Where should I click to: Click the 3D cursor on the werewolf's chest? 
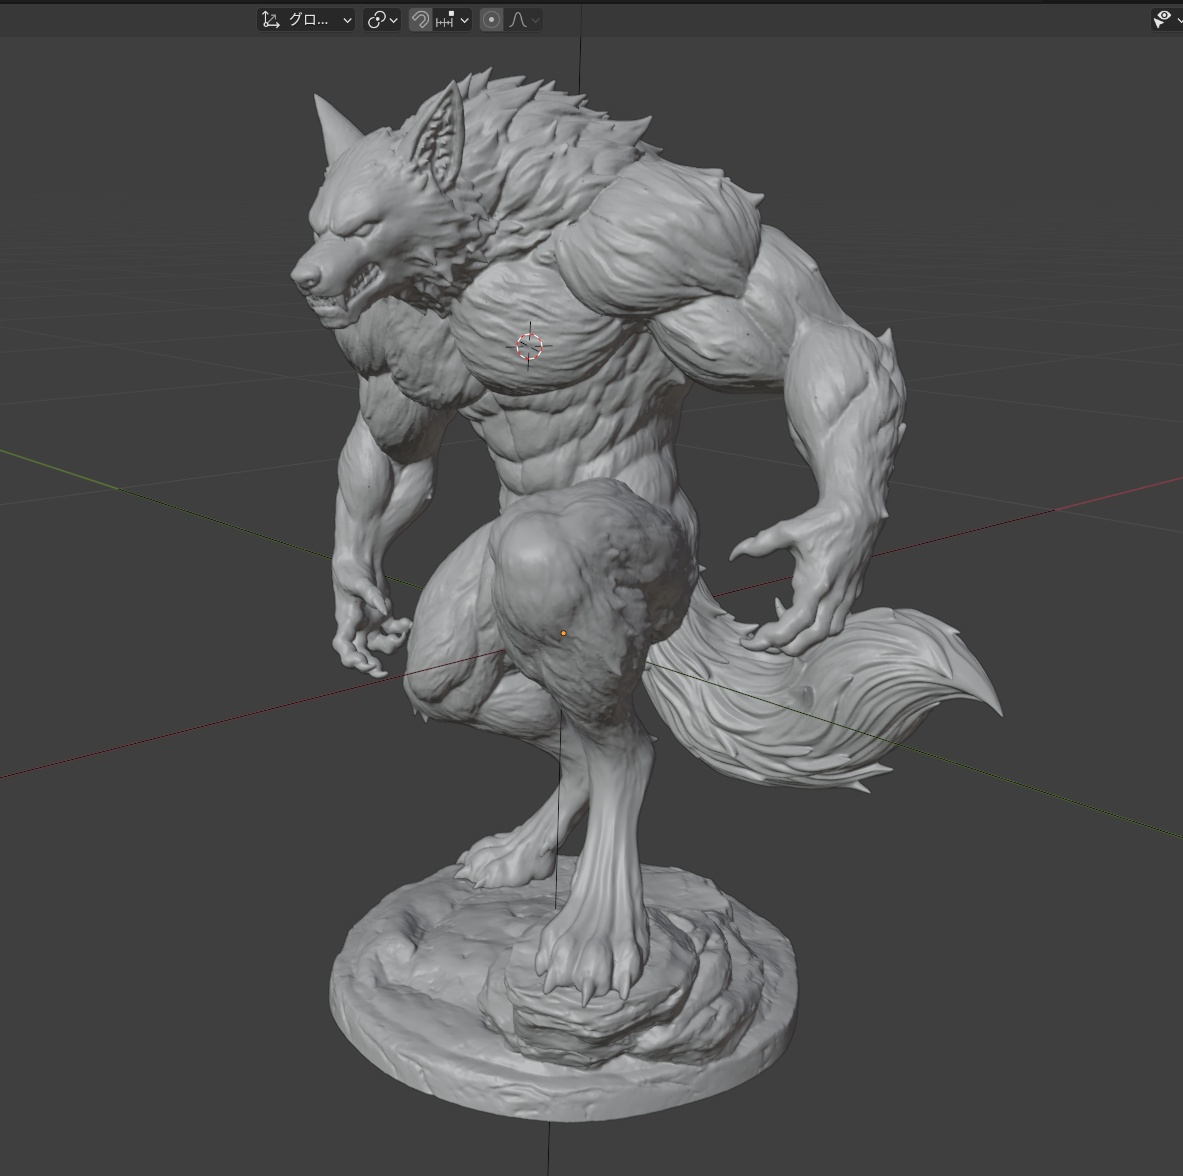click(529, 346)
